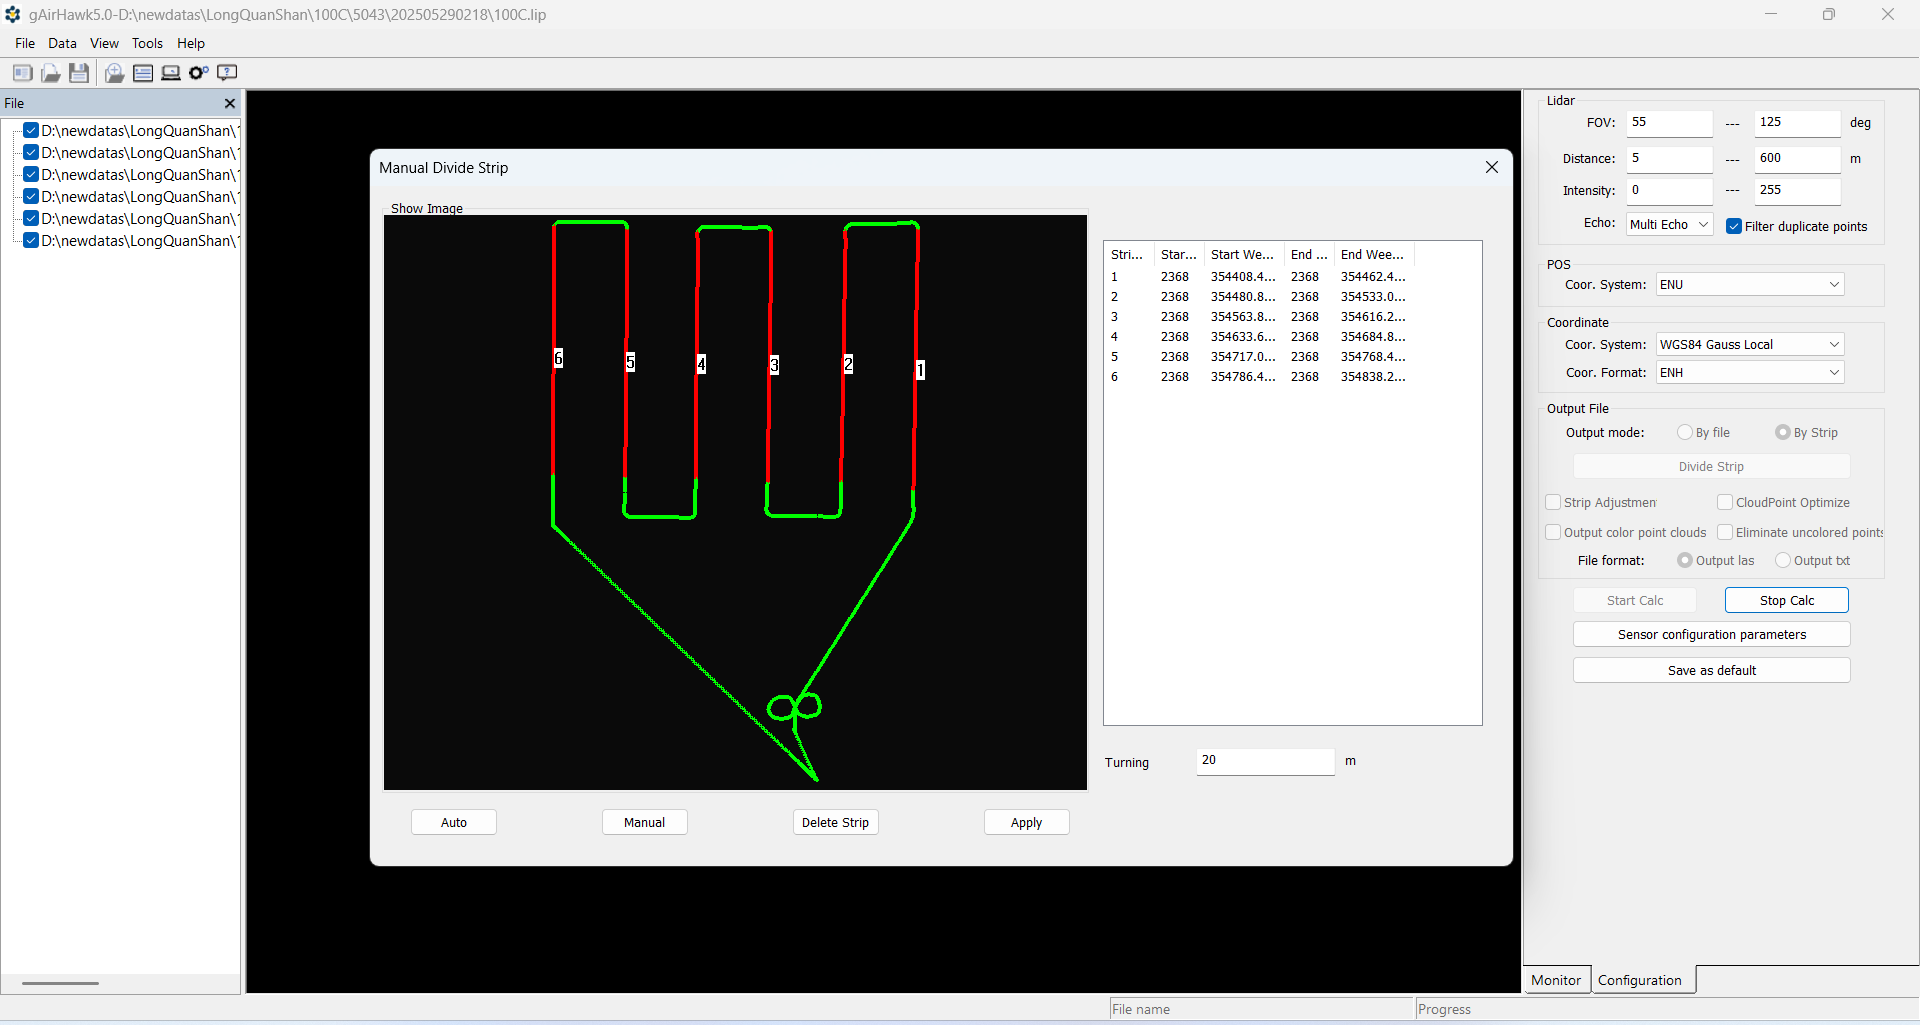
Task: Open settings via the gear icon
Action: (x=198, y=73)
